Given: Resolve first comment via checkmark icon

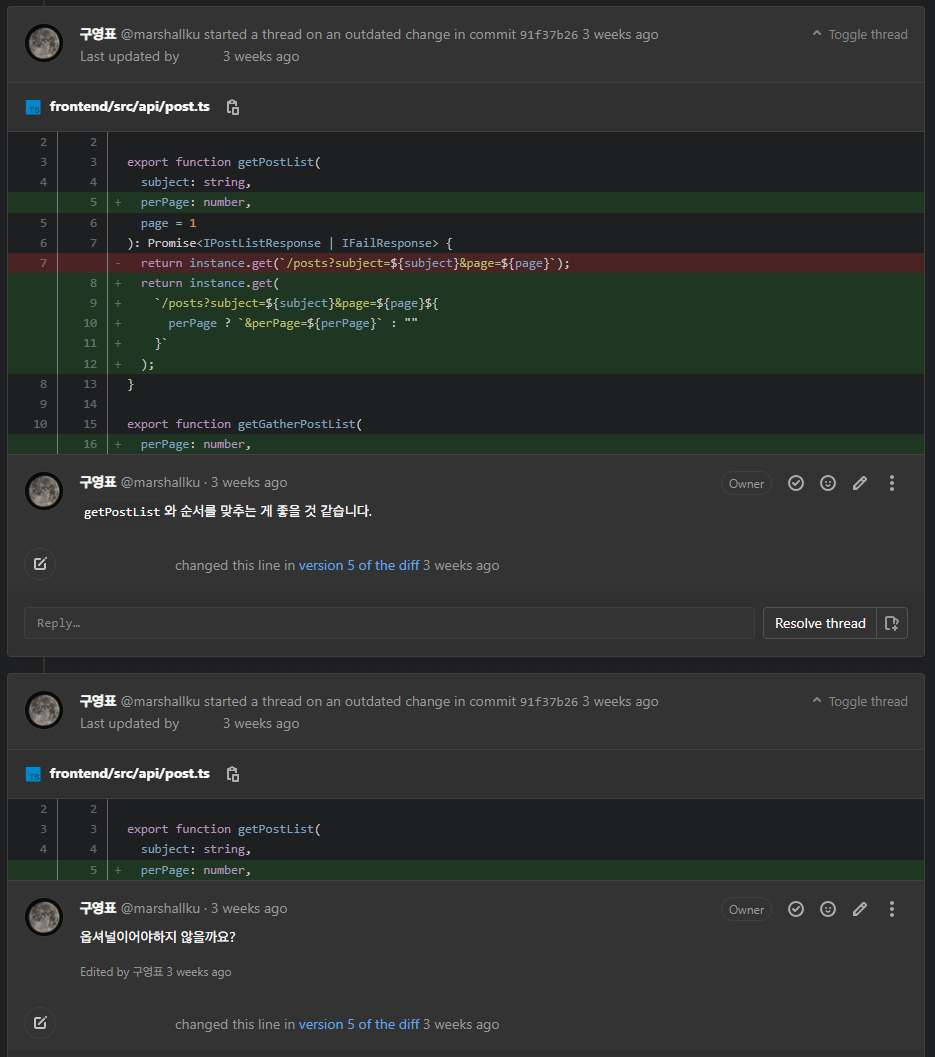Looking at the screenshot, I should click(x=796, y=483).
